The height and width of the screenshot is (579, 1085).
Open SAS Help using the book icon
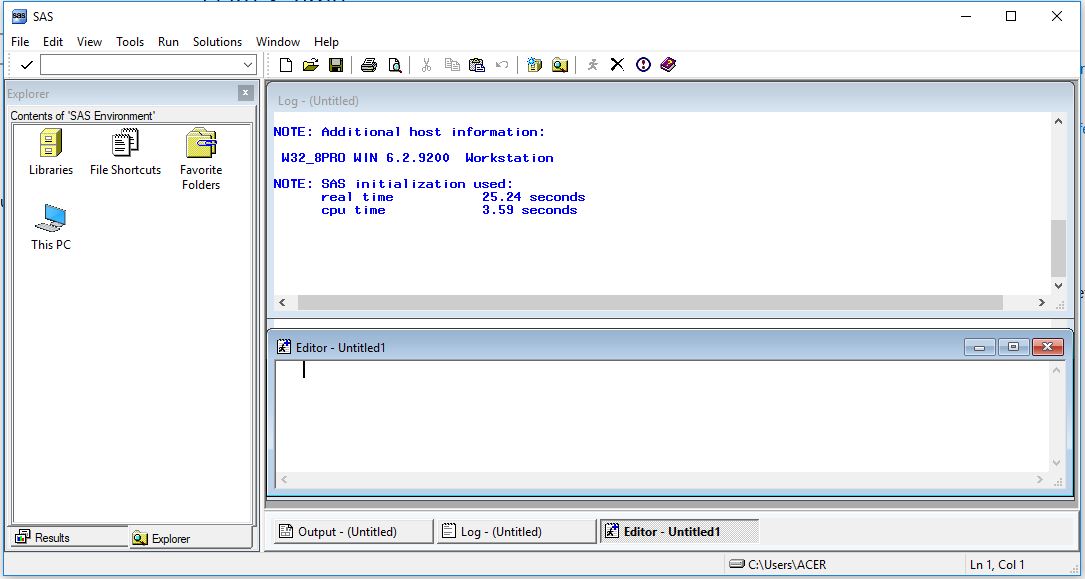tap(668, 64)
